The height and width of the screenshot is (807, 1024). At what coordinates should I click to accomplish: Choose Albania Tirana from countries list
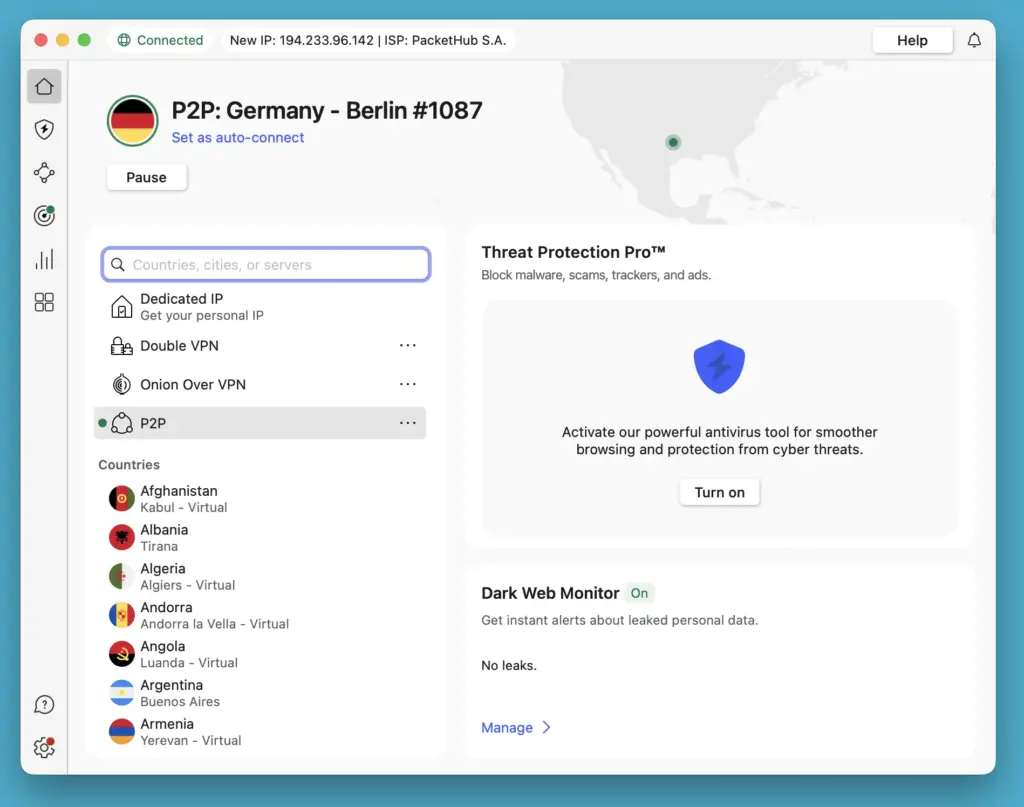tap(164, 537)
